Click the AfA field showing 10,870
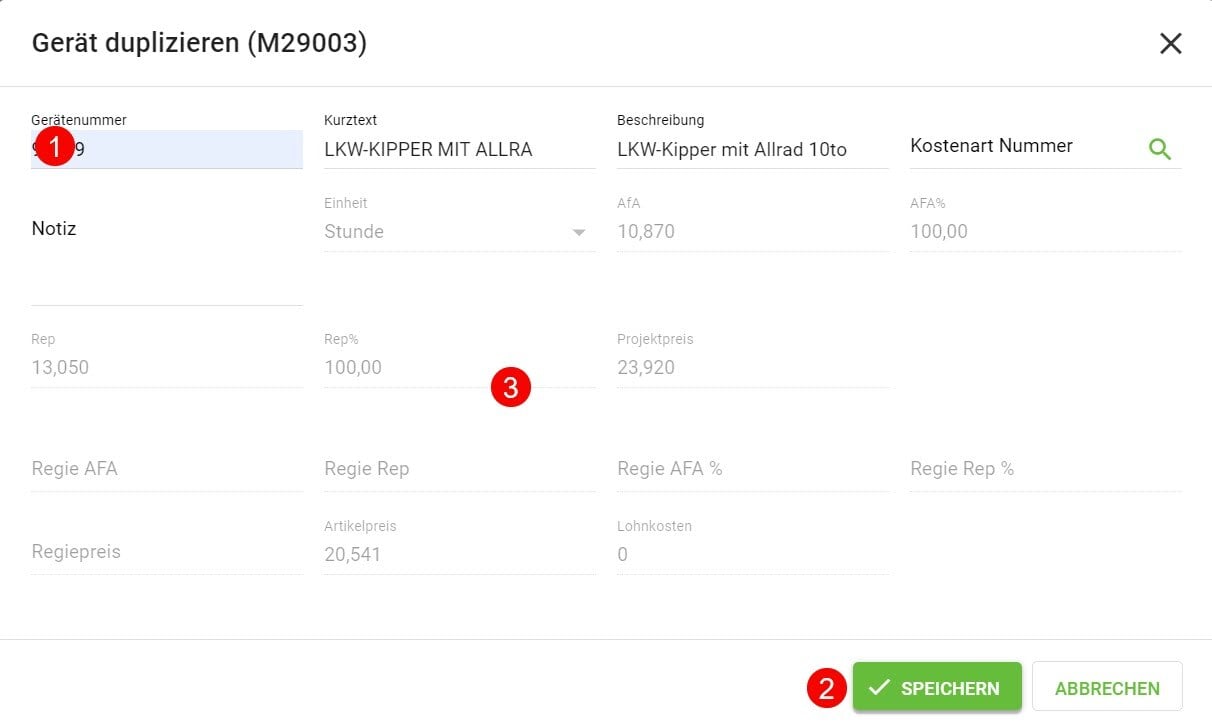Viewport: 1212px width, 728px height. click(751, 232)
